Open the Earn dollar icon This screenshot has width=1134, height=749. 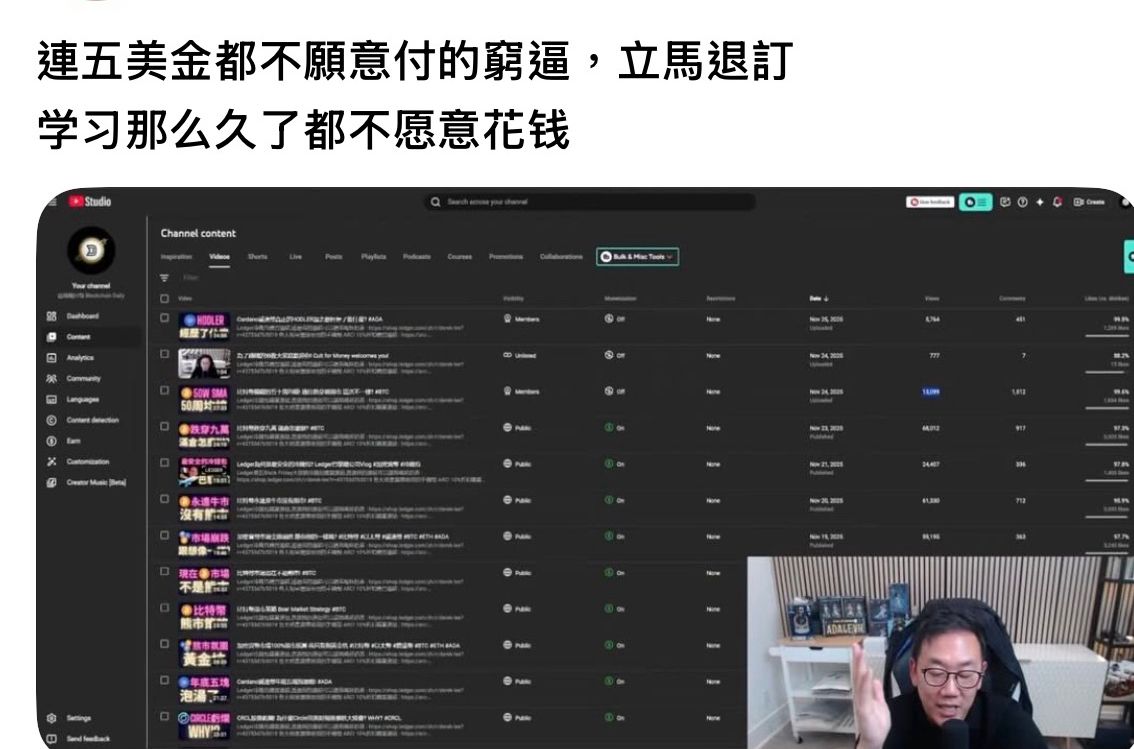pos(51,440)
